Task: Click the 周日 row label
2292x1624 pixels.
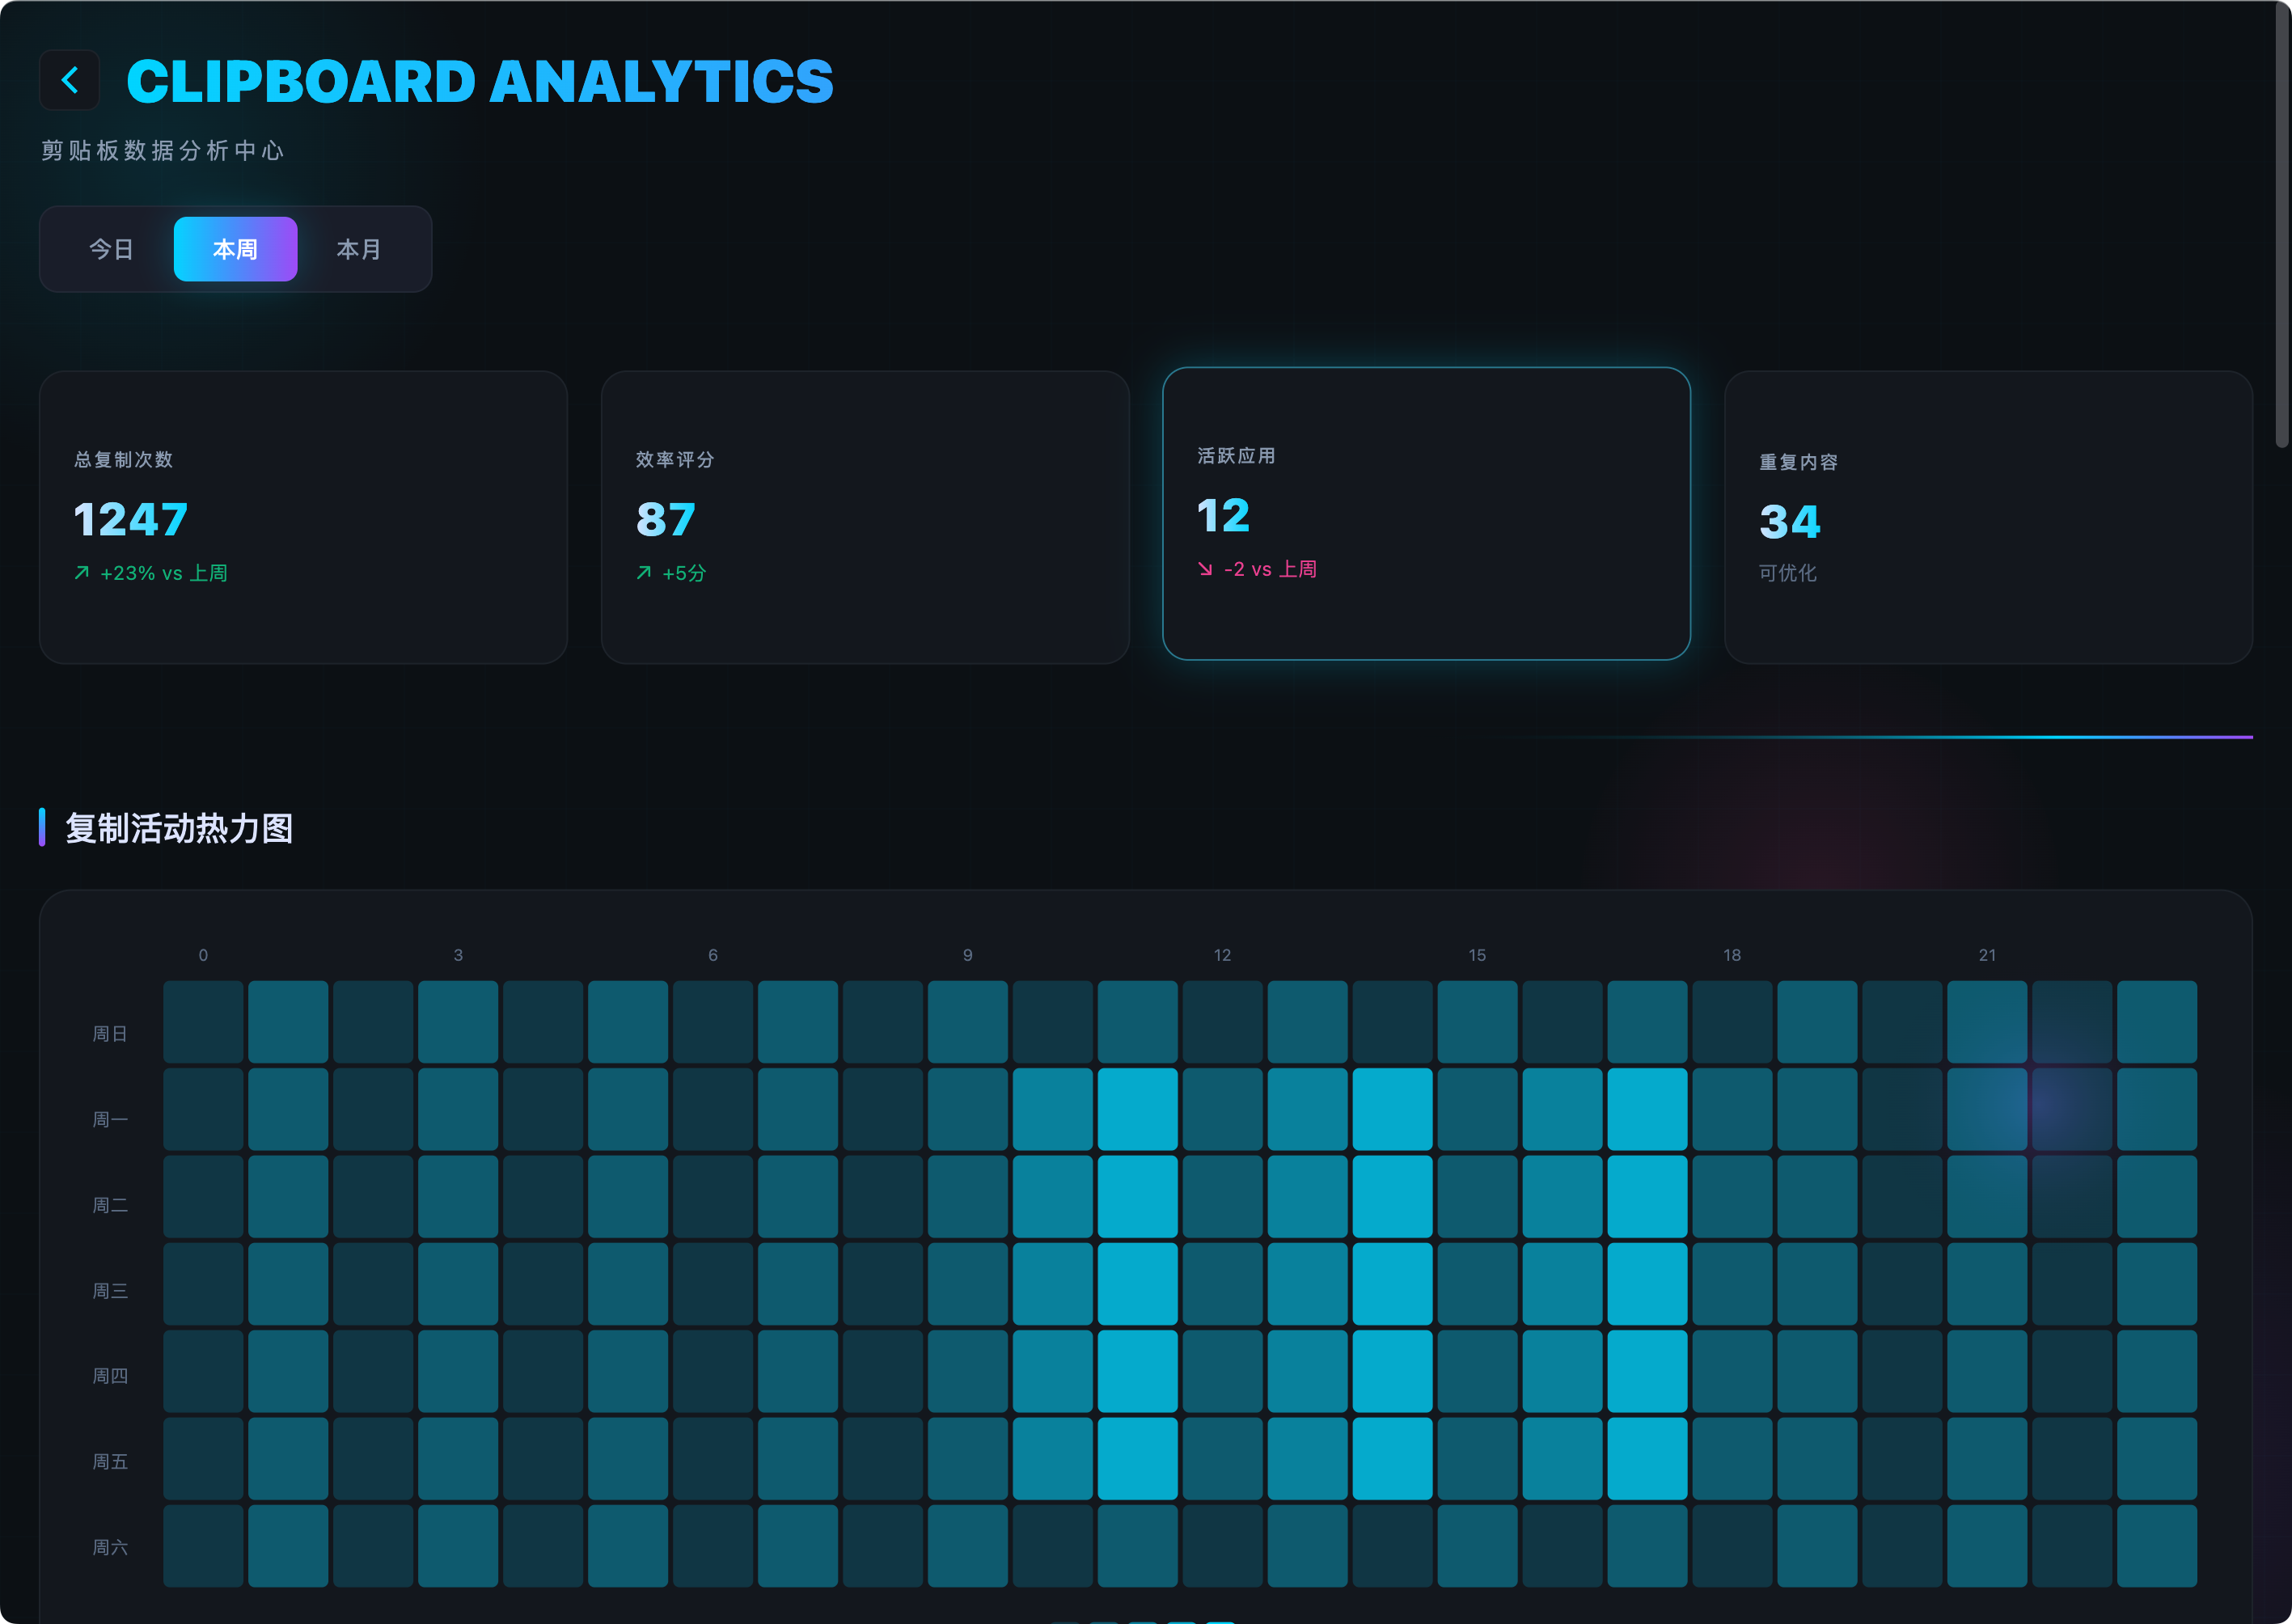Action: pyautogui.click(x=110, y=1034)
